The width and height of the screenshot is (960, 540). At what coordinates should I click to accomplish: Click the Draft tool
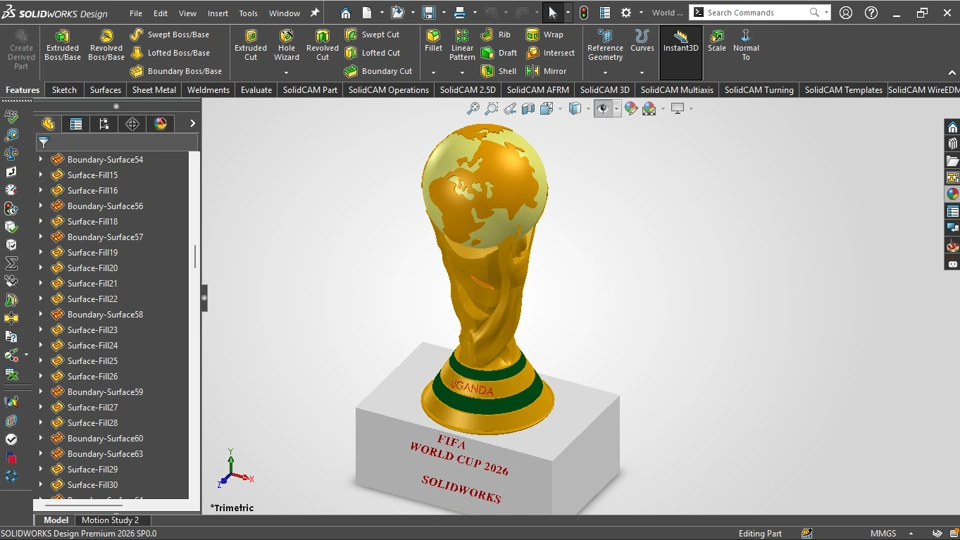pos(499,53)
